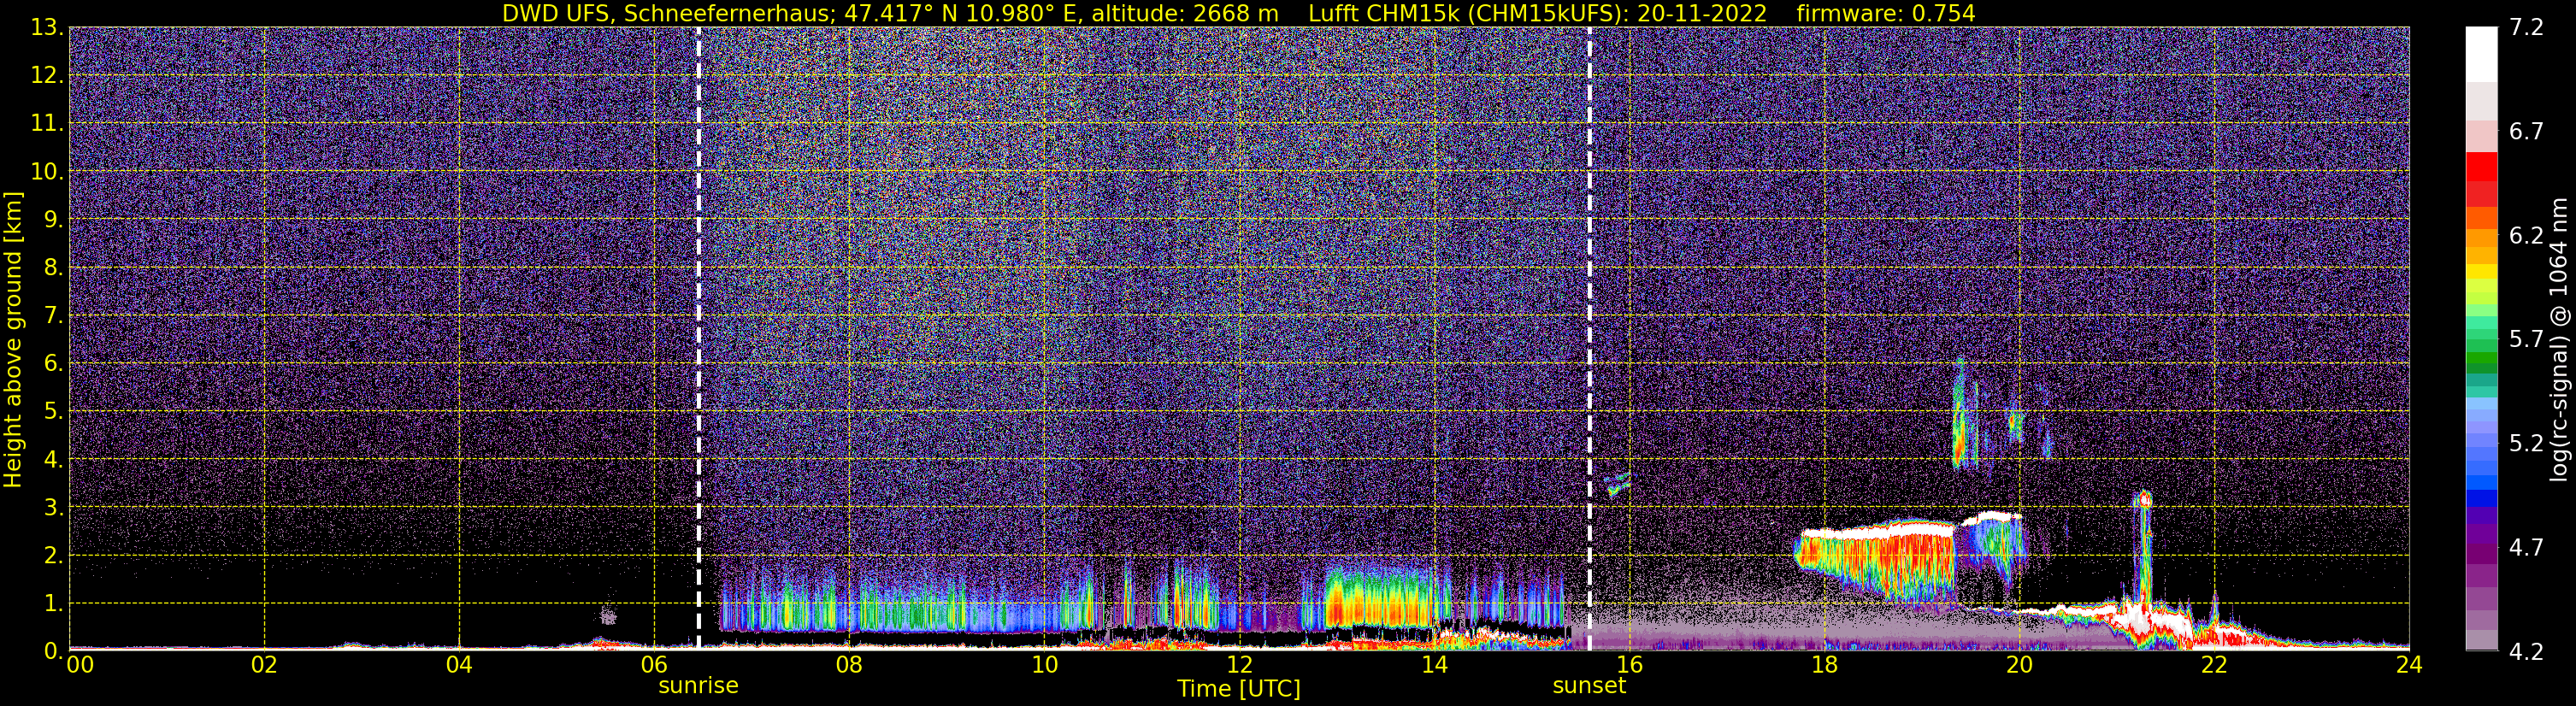Click 'firmware: 0.754' in the title
The image size is (2576, 706).
click(1885, 13)
